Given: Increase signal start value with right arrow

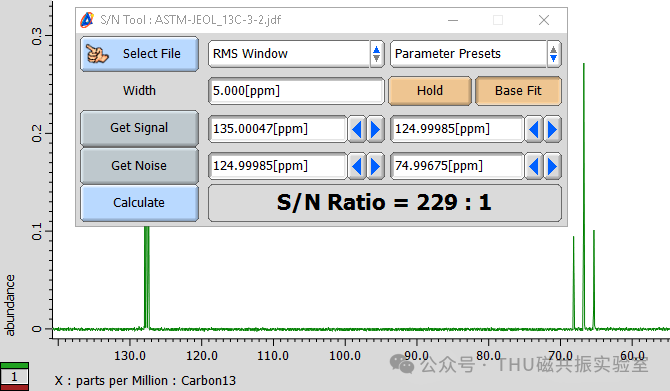Looking at the screenshot, I should pos(376,129).
